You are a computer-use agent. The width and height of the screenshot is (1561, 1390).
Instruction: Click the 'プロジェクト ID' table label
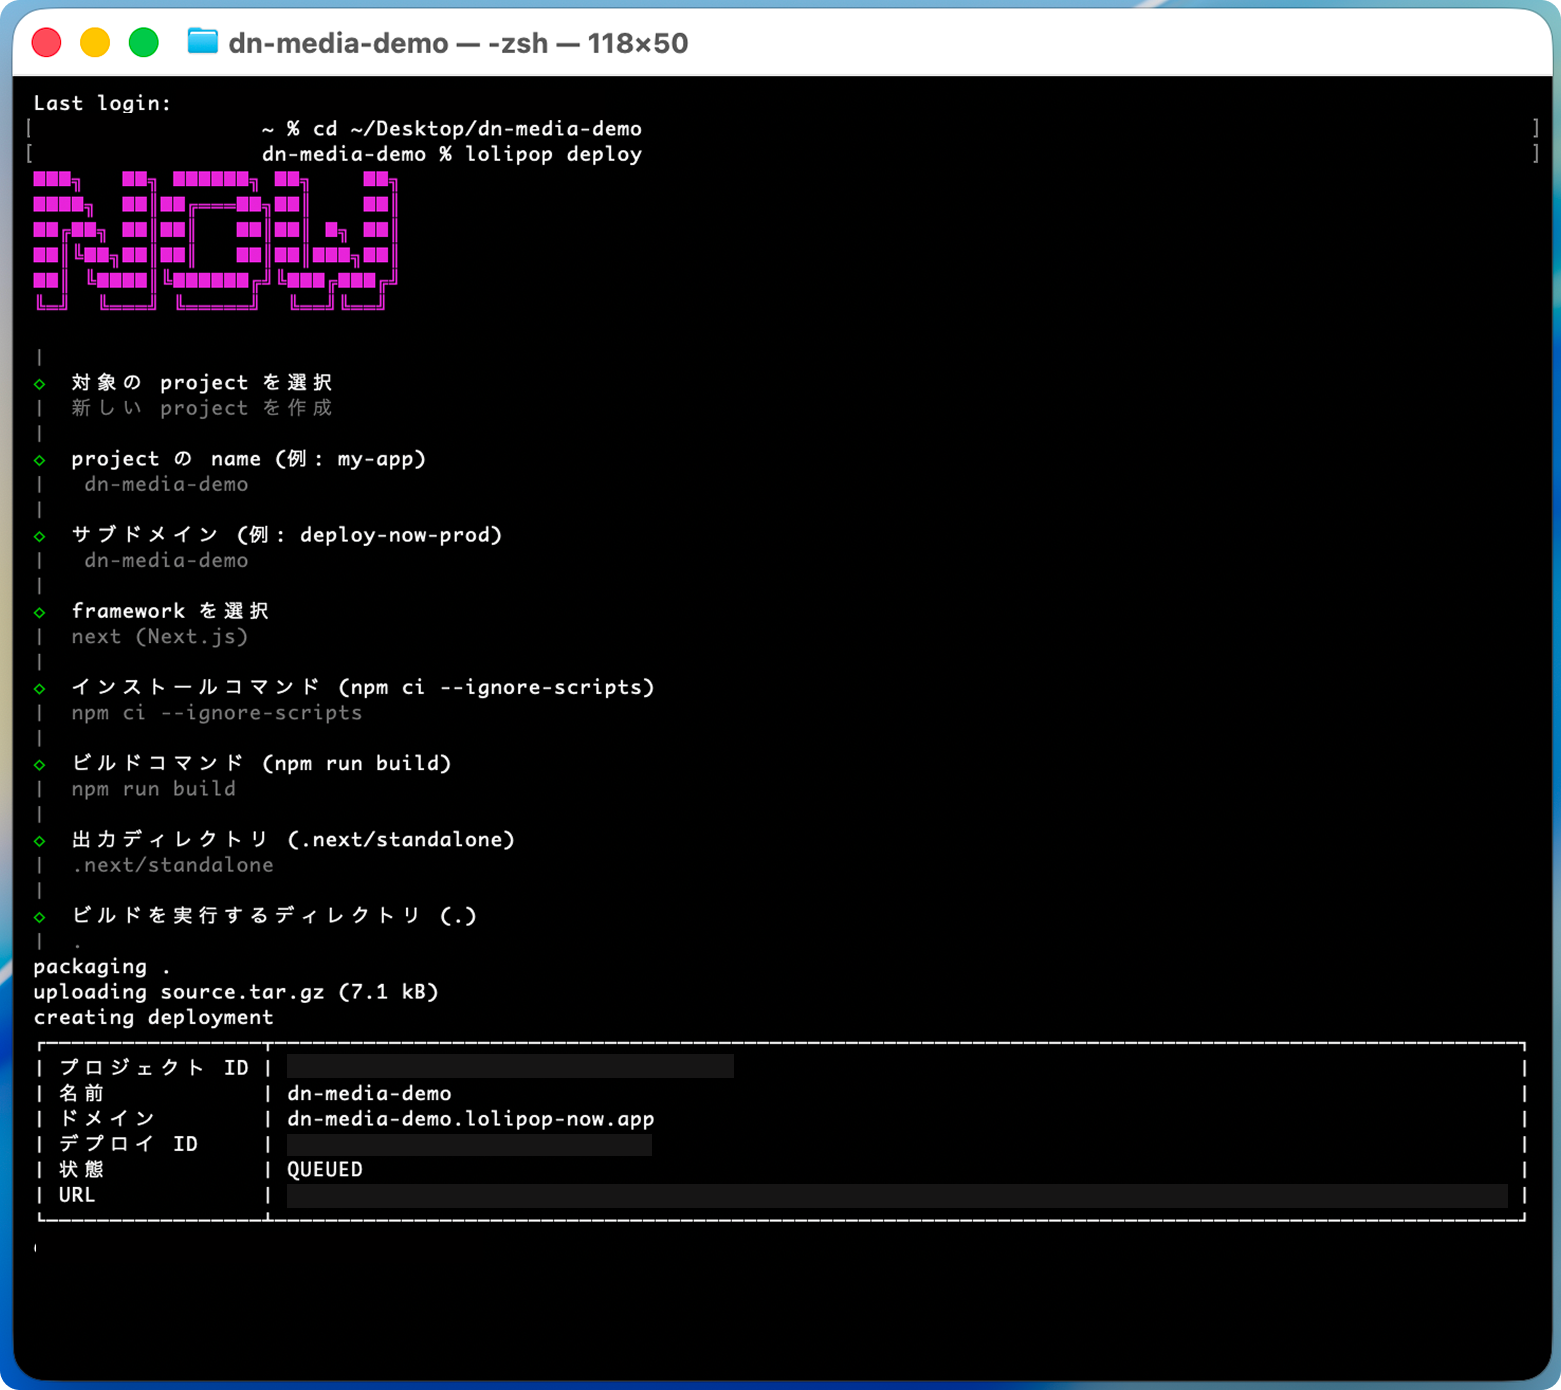(x=153, y=1068)
